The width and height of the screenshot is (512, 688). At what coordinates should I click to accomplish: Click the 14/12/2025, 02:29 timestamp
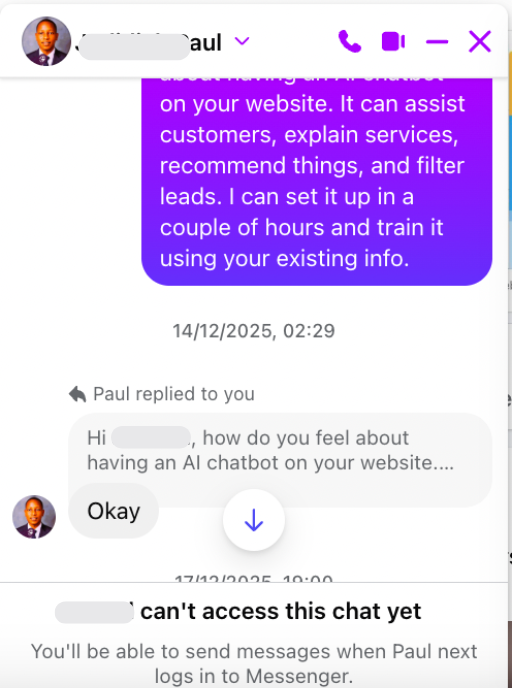(254, 331)
